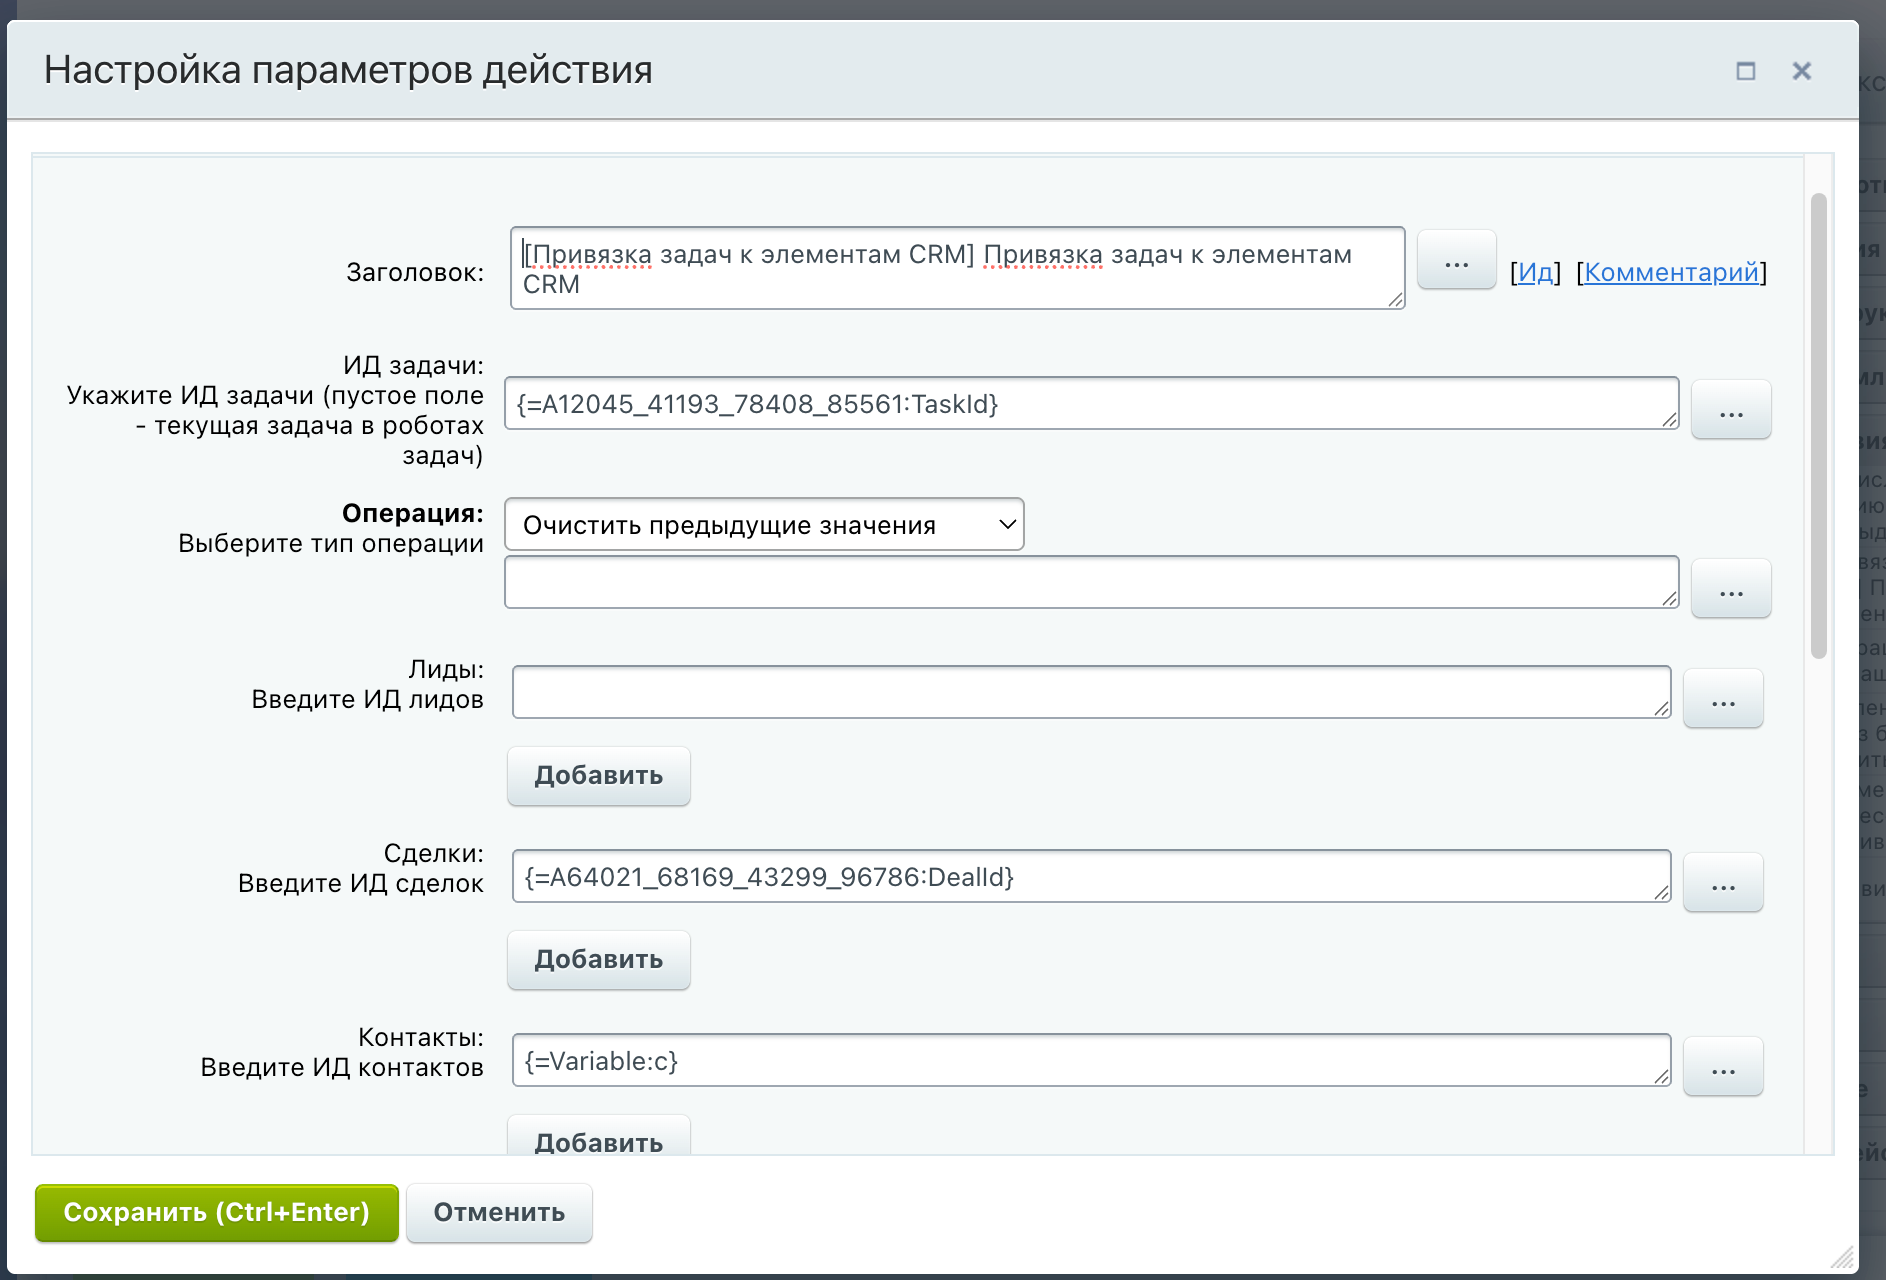Open value picker for Лиды field
1886x1280 pixels.
[1722, 699]
